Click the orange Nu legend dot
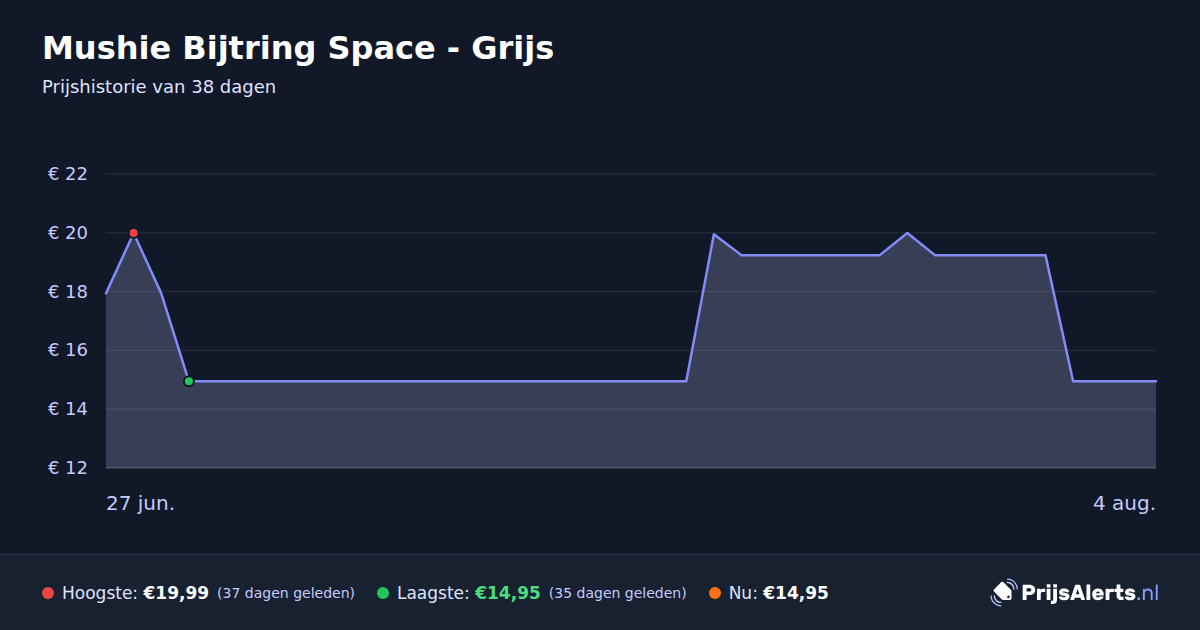 point(715,593)
